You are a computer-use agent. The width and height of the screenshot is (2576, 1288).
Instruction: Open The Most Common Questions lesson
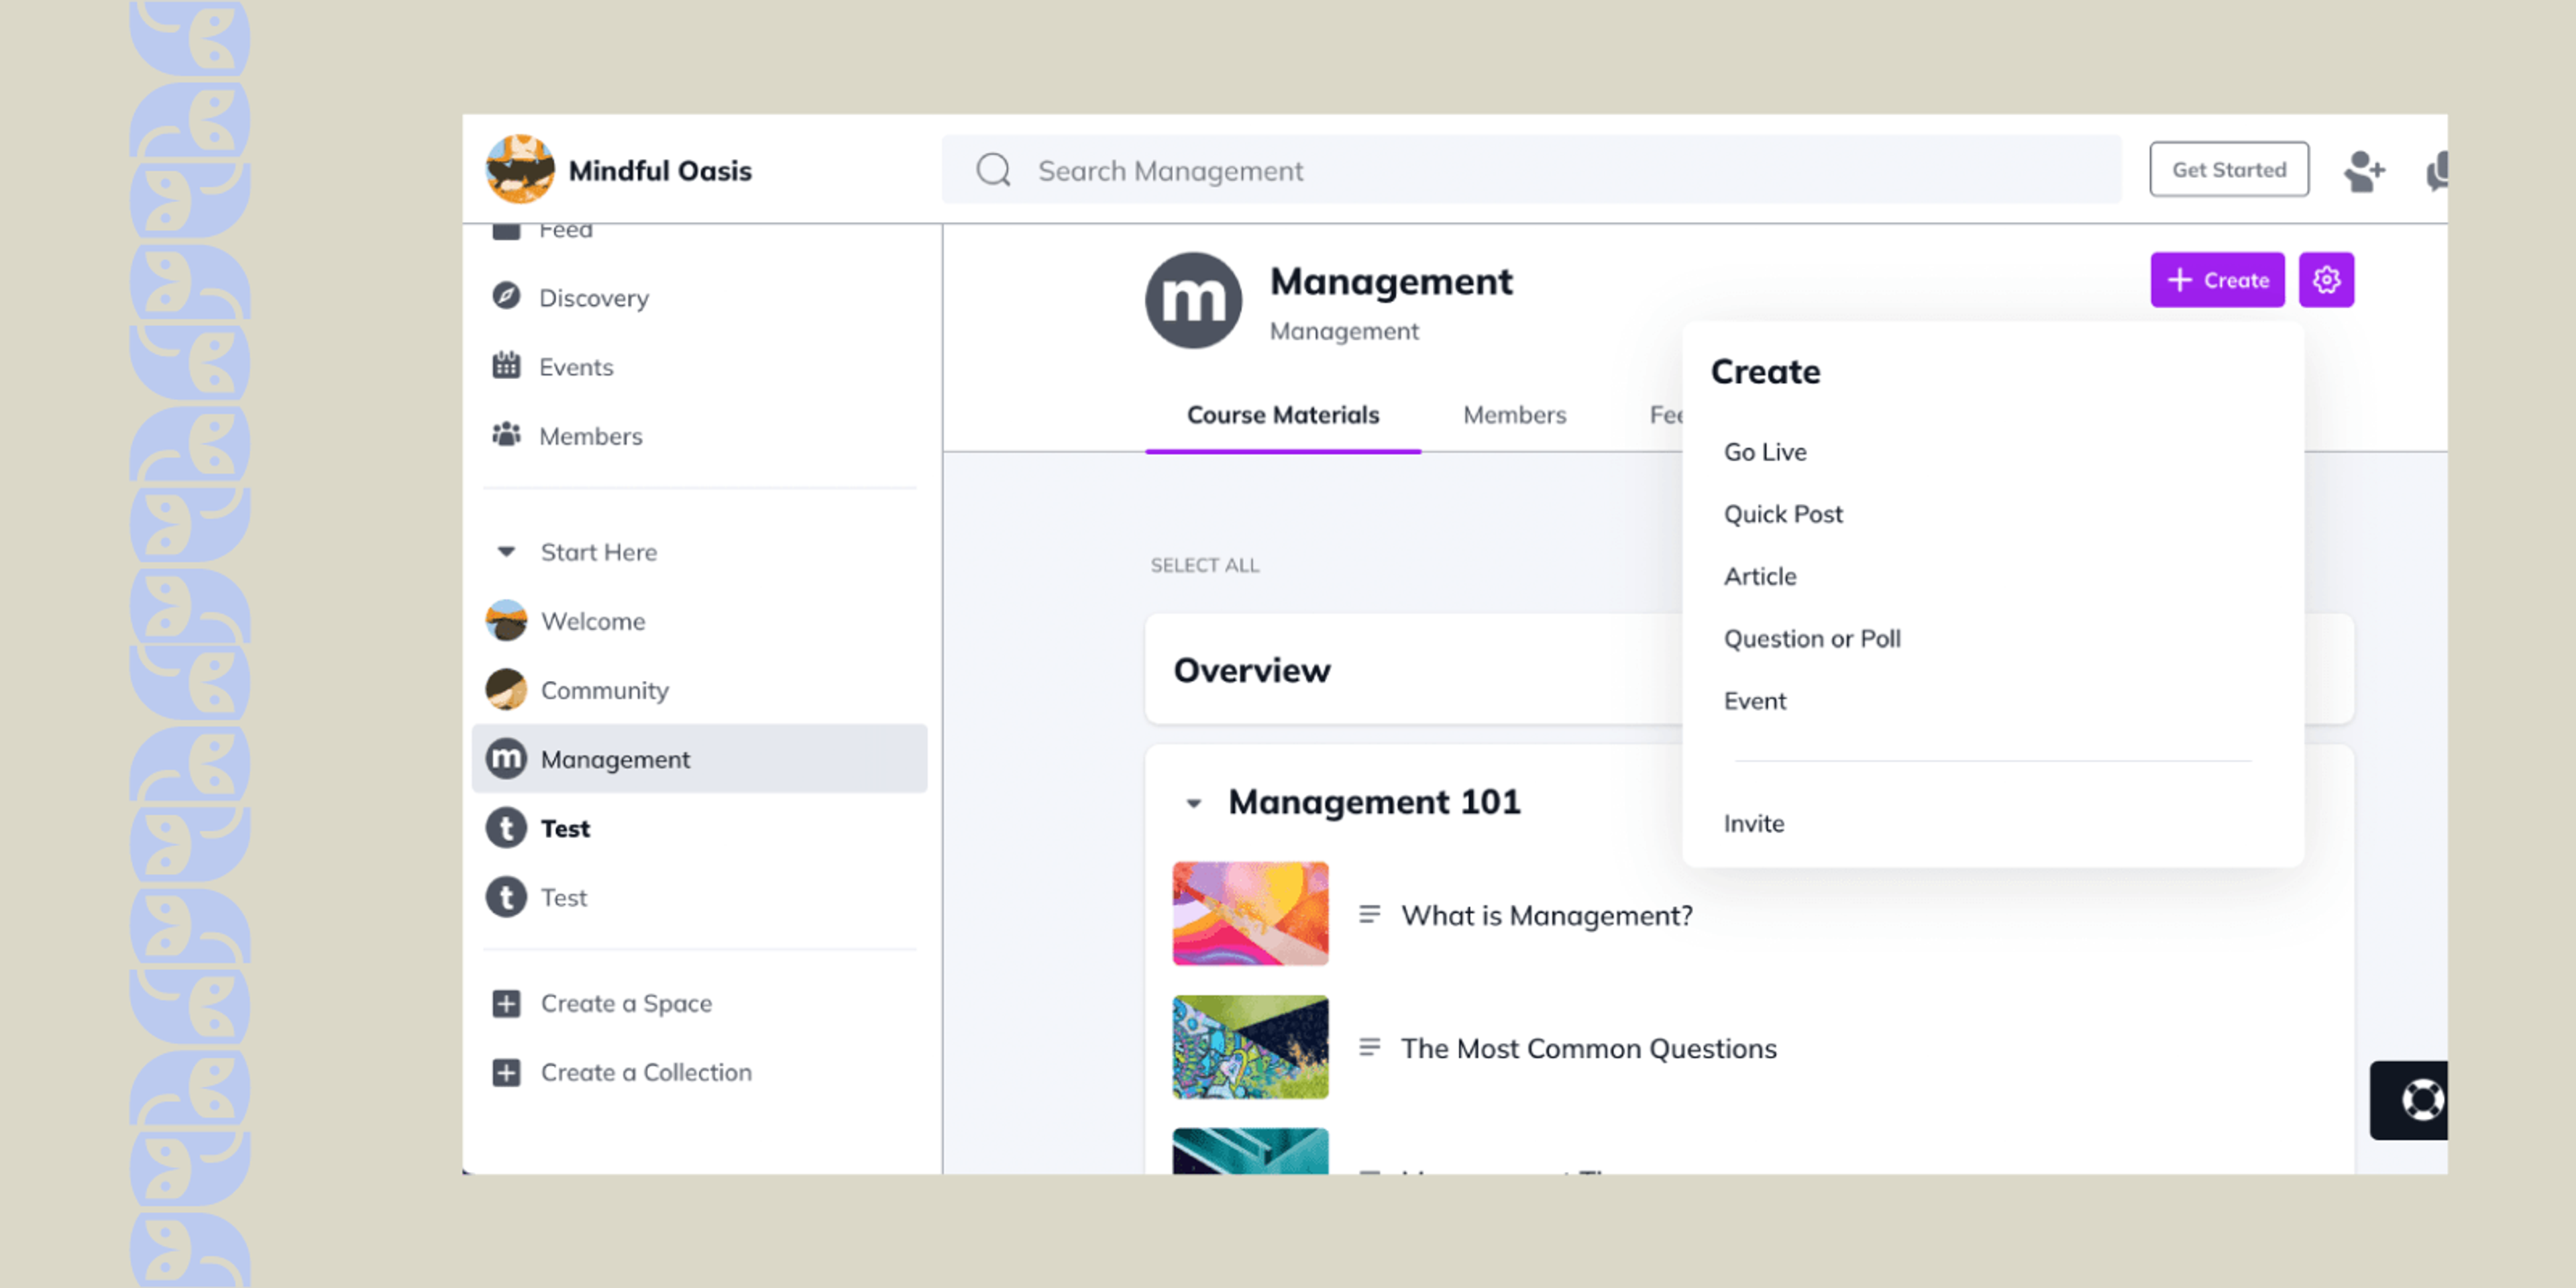(1588, 1048)
